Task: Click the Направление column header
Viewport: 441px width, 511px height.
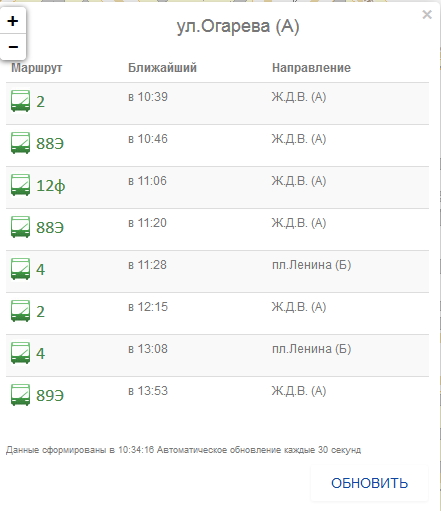Action: [x=311, y=68]
